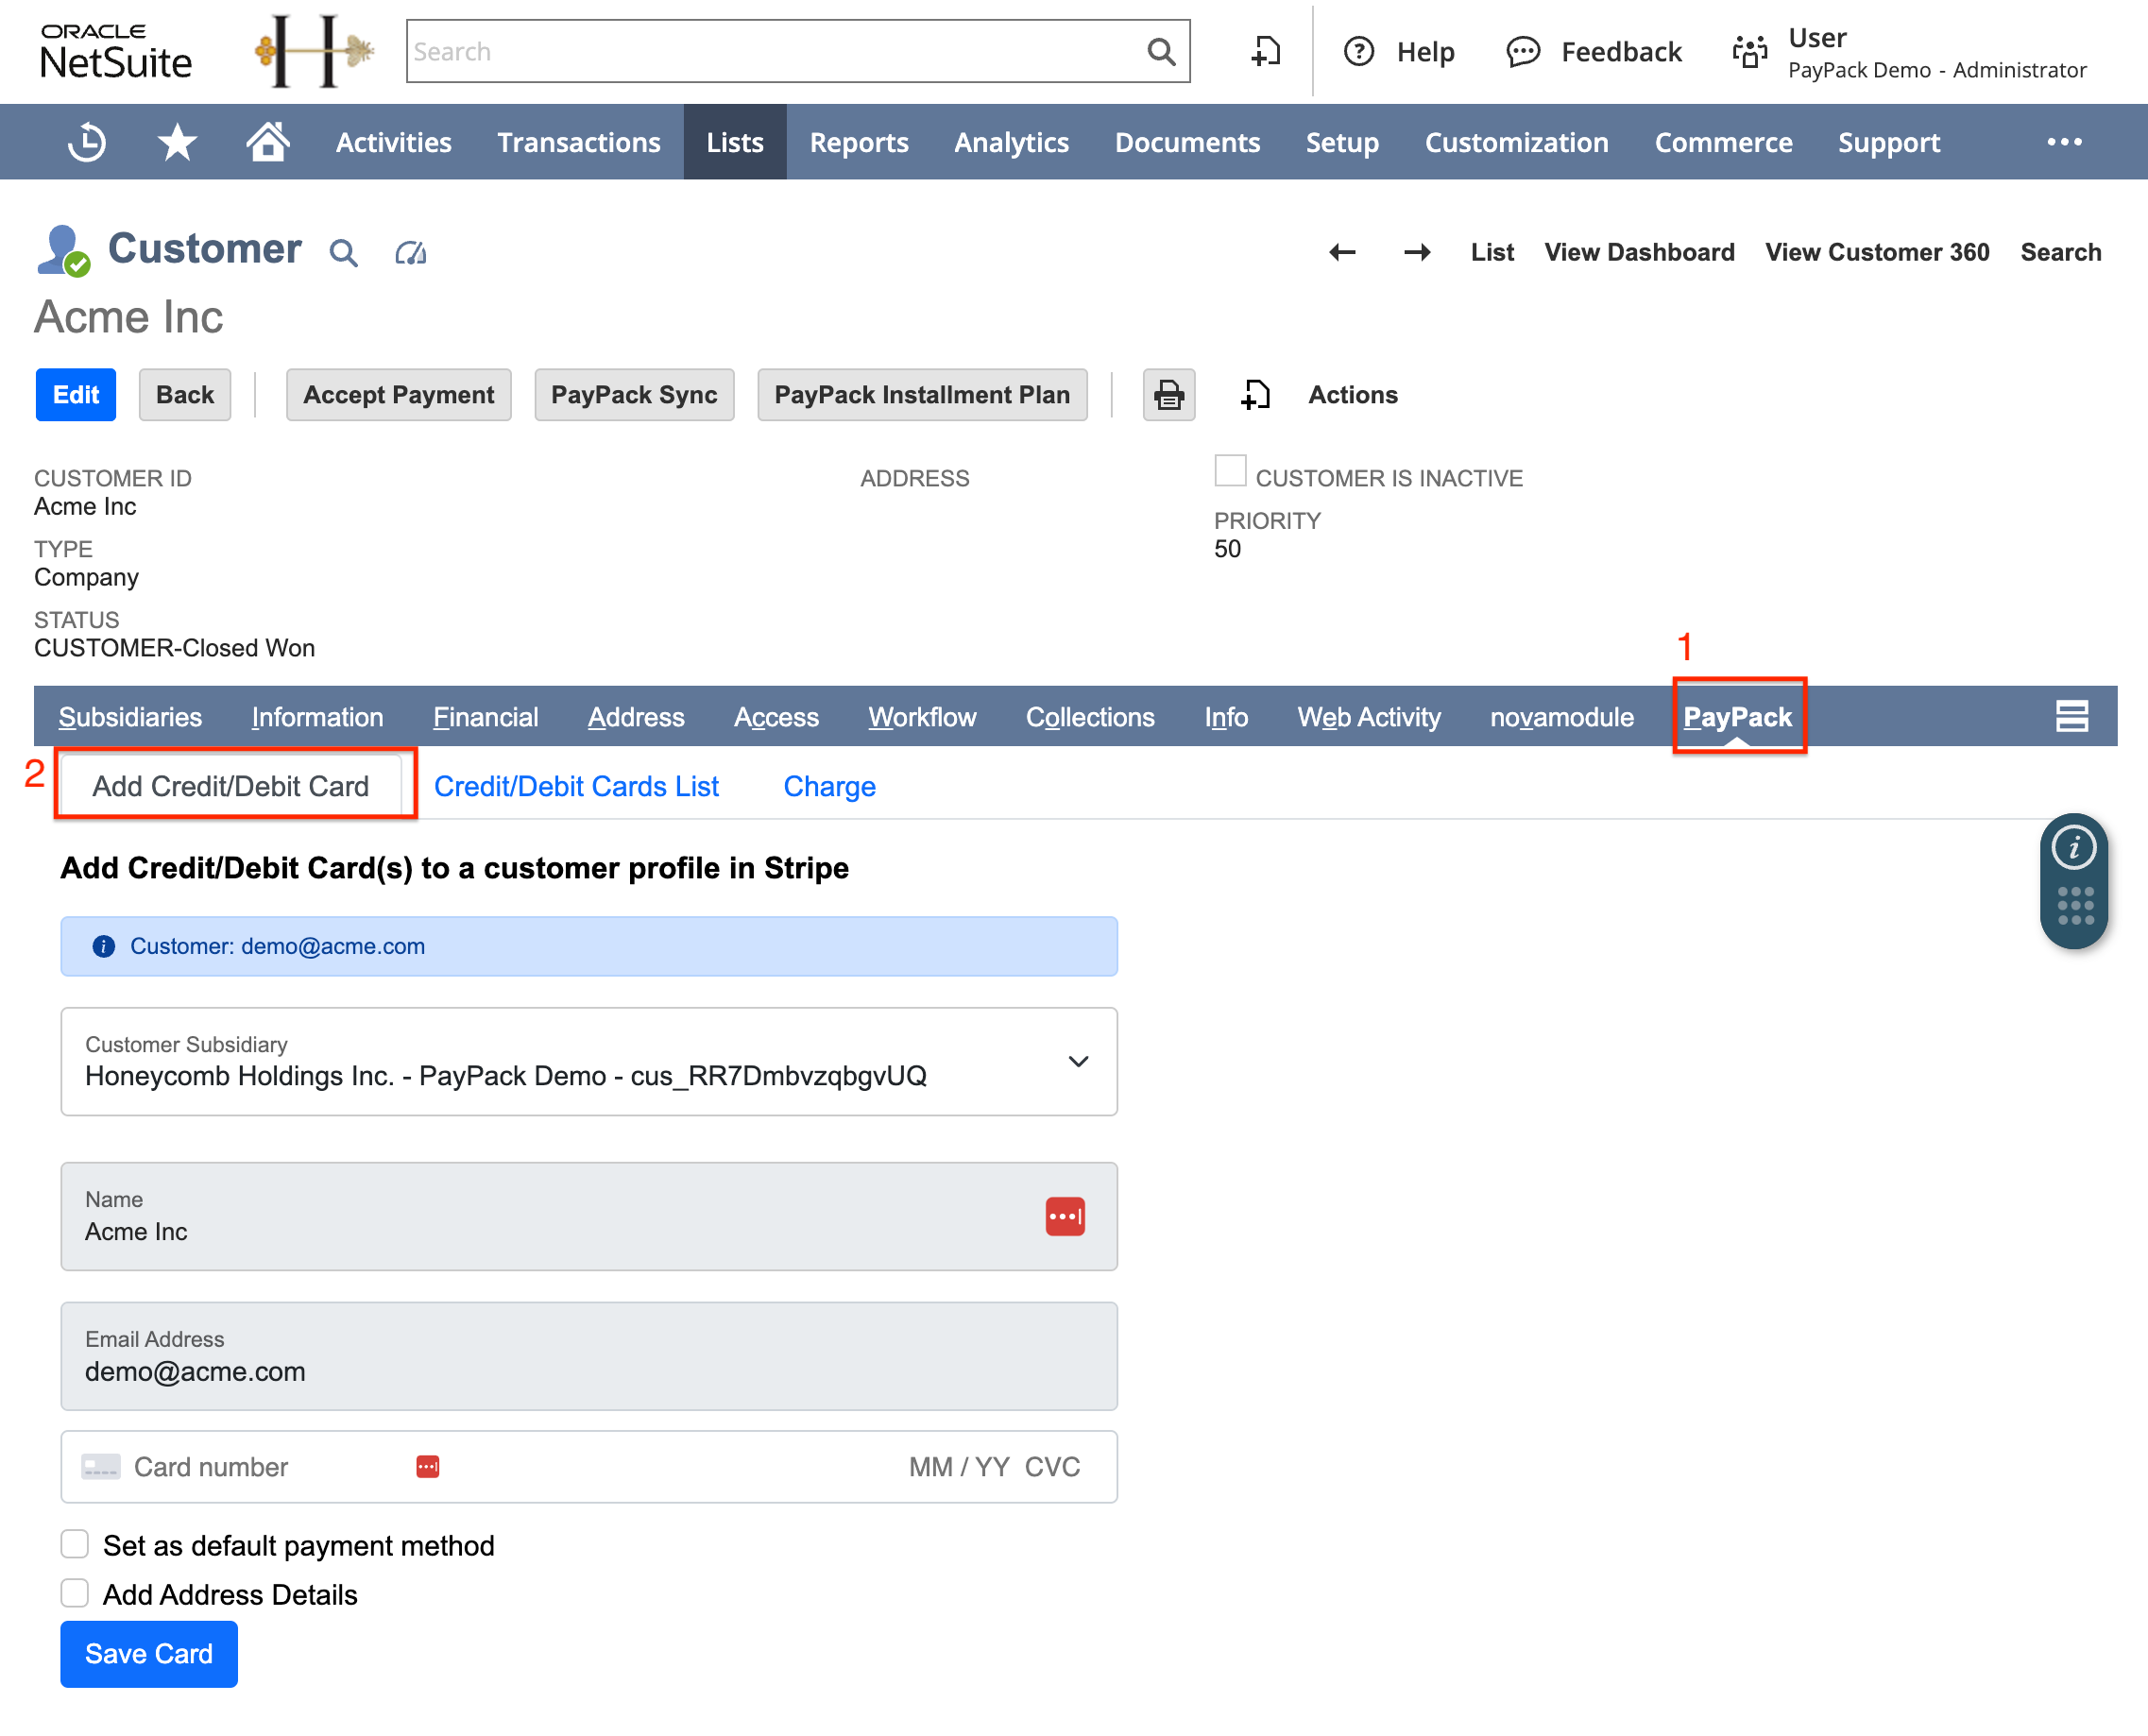
Task: Open quick search beside the Customer title
Action: coord(343,252)
